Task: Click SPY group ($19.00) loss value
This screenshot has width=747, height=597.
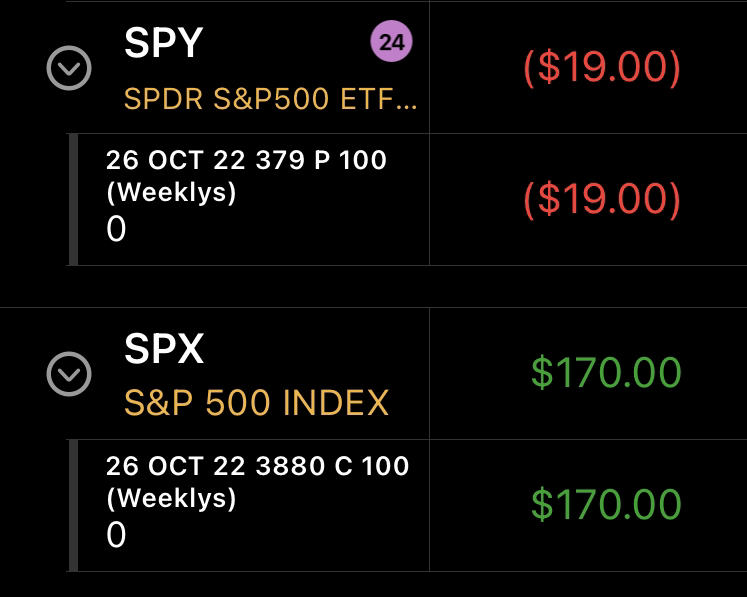Action: click(602, 68)
